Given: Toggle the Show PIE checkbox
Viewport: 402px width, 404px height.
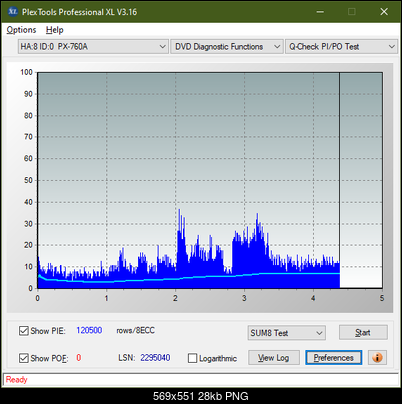Looking at the screenshot, I should point(24,331).
